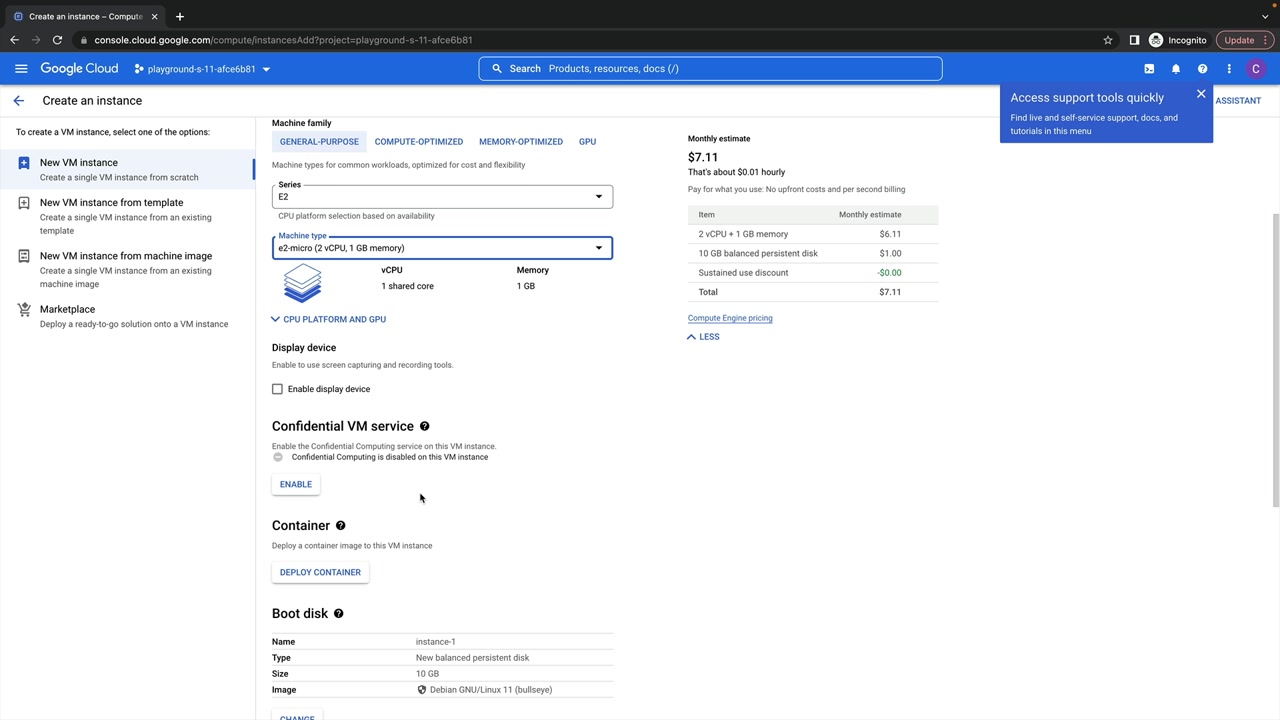Click the browser address bar URL
The width and height of the screenshot is (1280, 720).
(x=283, y=40)
